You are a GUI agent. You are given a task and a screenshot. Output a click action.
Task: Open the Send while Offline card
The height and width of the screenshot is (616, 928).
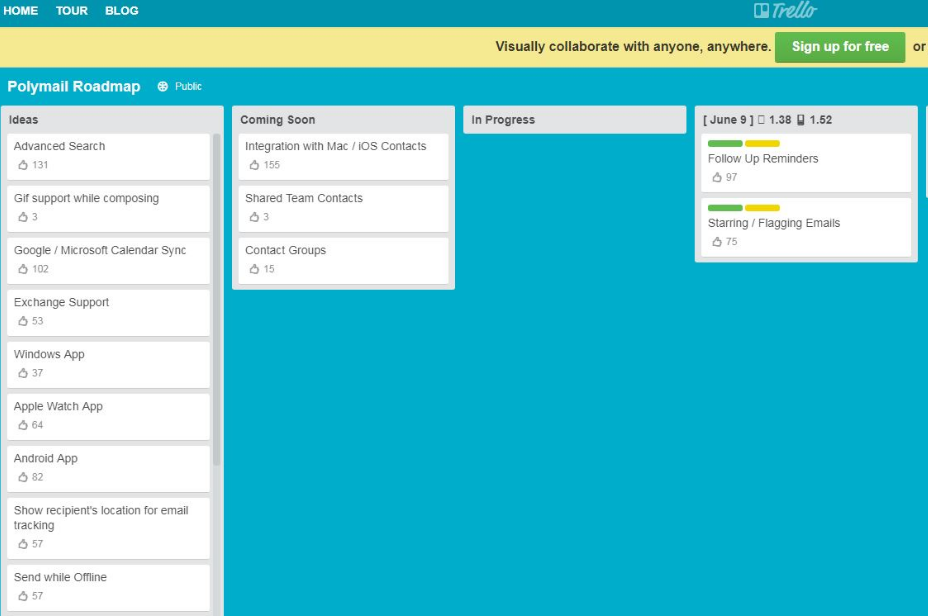108,588
